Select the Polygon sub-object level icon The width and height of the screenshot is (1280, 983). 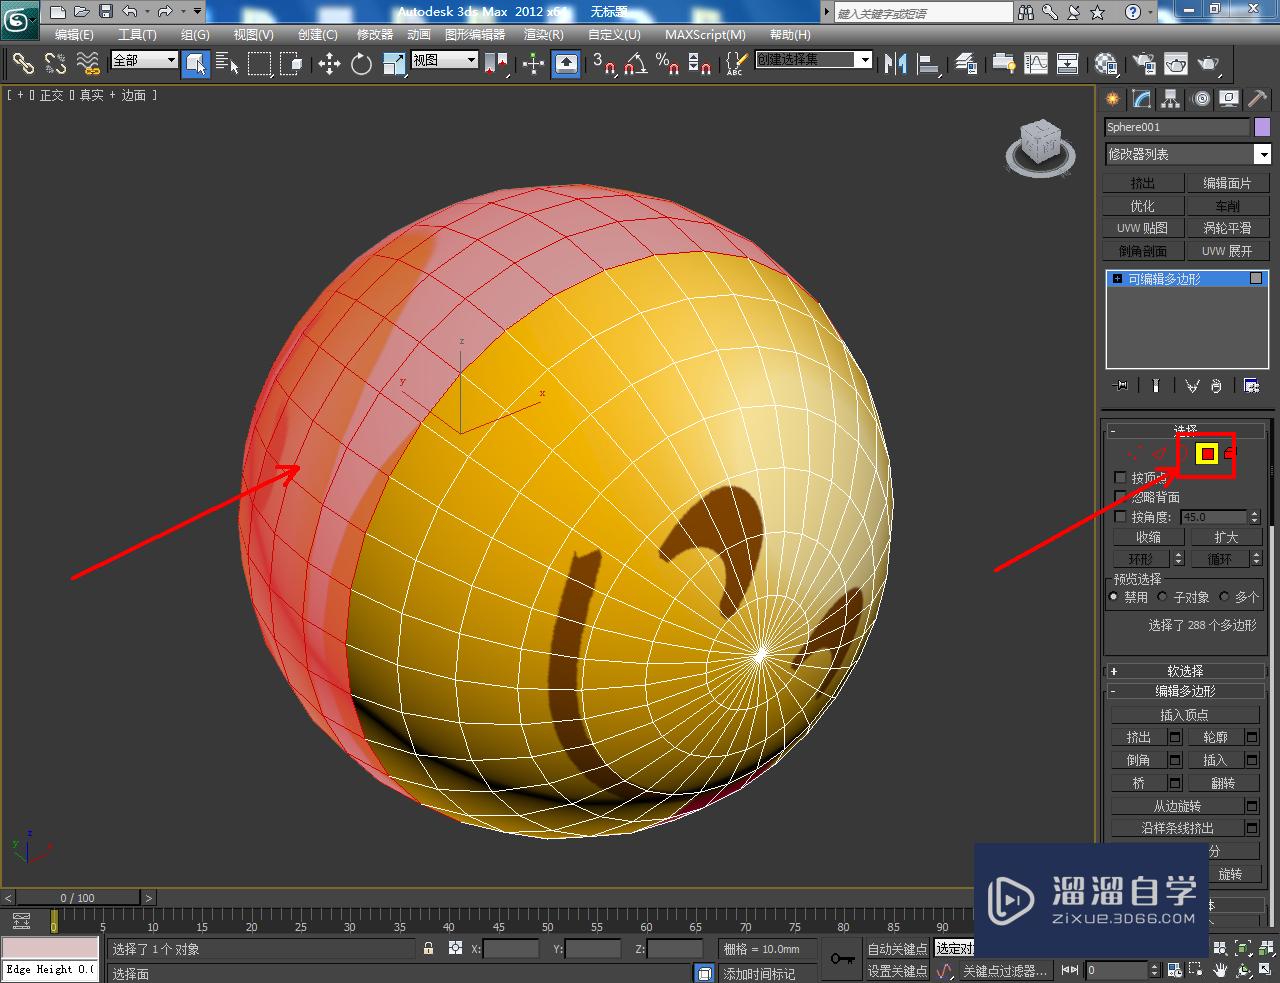1207,454
